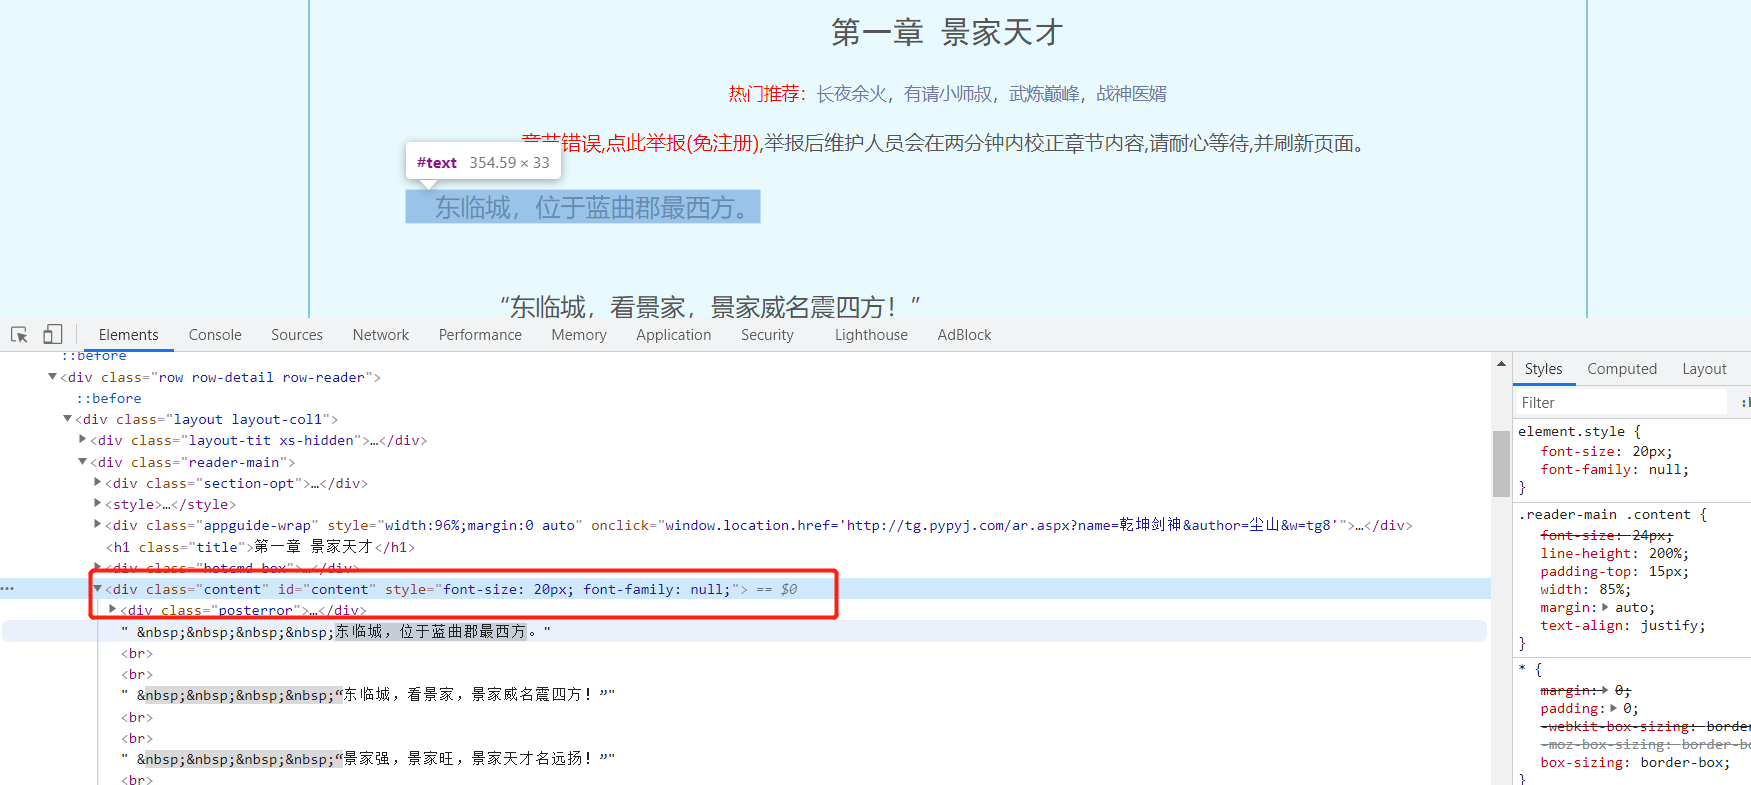Screen dimensions: 1751x785
Task: Select the Styles pane tab
Action: pyautogui.click(x=1543, y=369)
